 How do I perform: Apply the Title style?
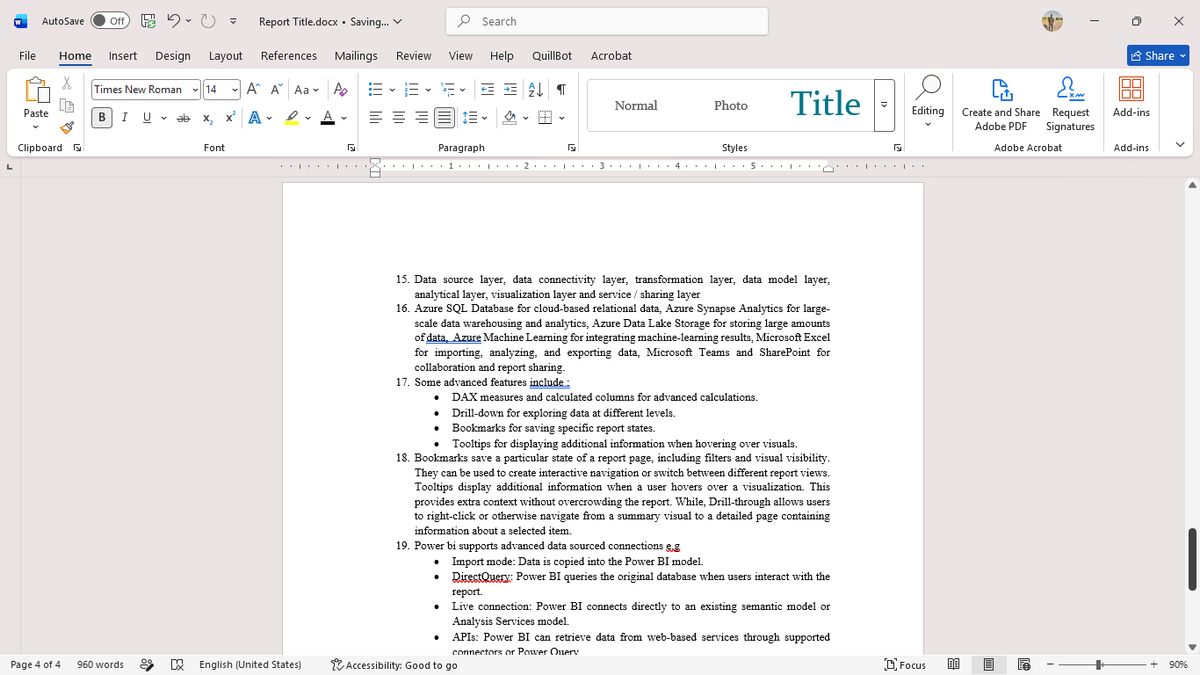[x=825, y=105]
